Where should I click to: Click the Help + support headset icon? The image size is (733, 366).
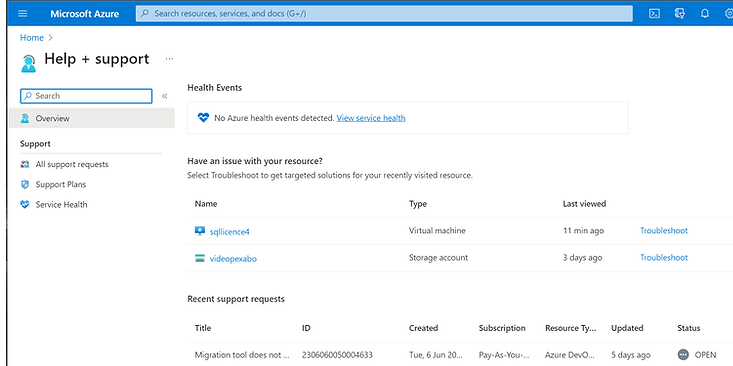click(x=29, y=64)
